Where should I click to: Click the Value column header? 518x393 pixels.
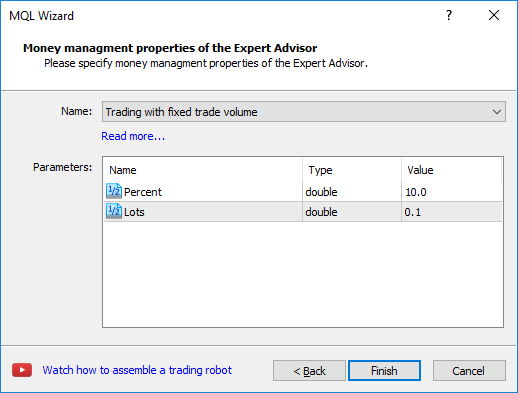(x=451, y=170)
